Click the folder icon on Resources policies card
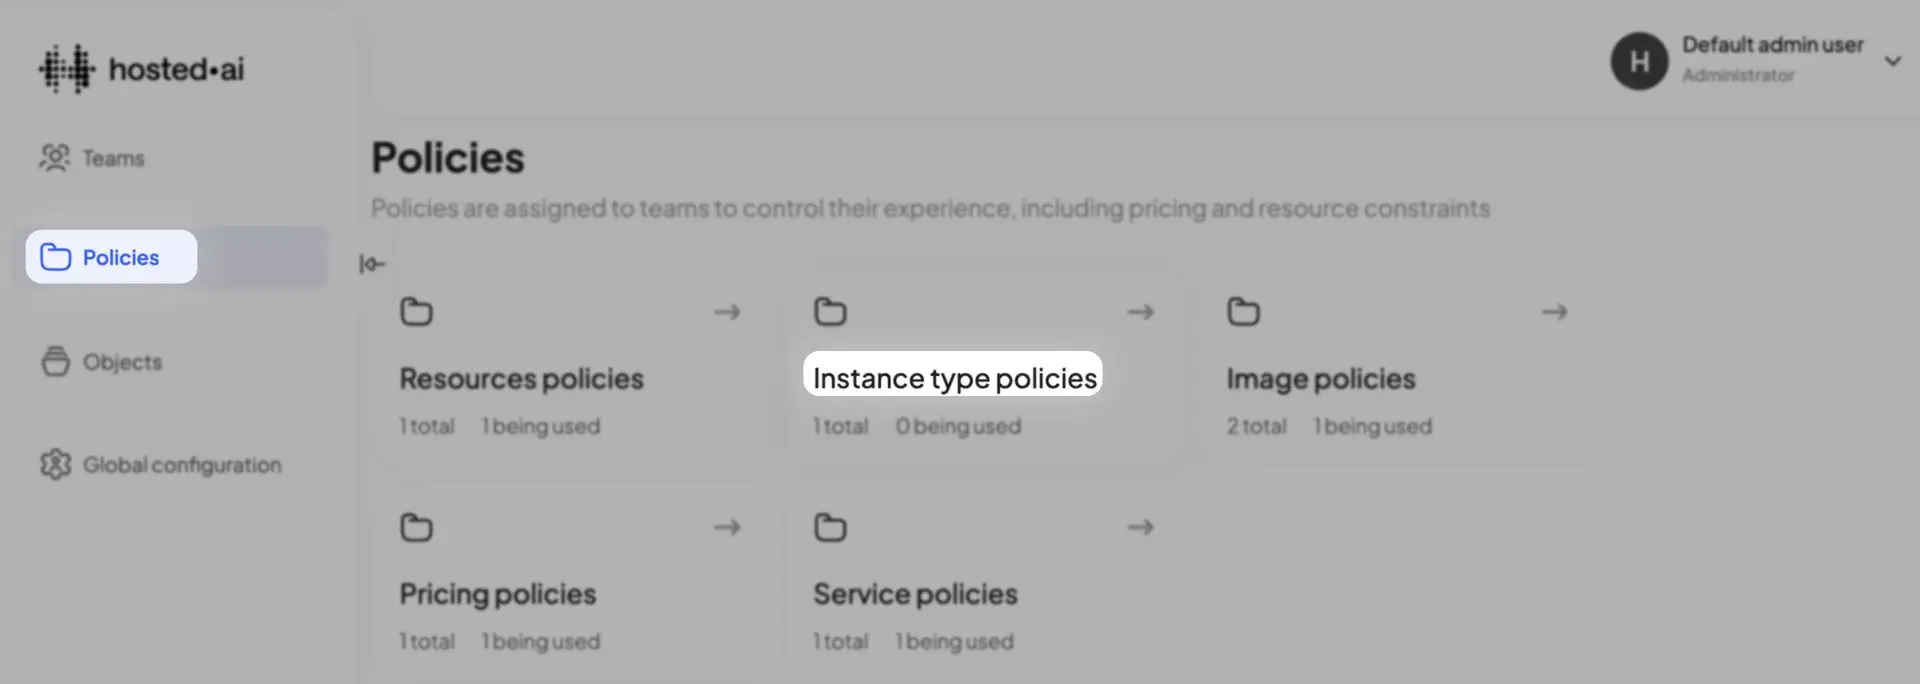1920x684 pixels. (416, 311)
